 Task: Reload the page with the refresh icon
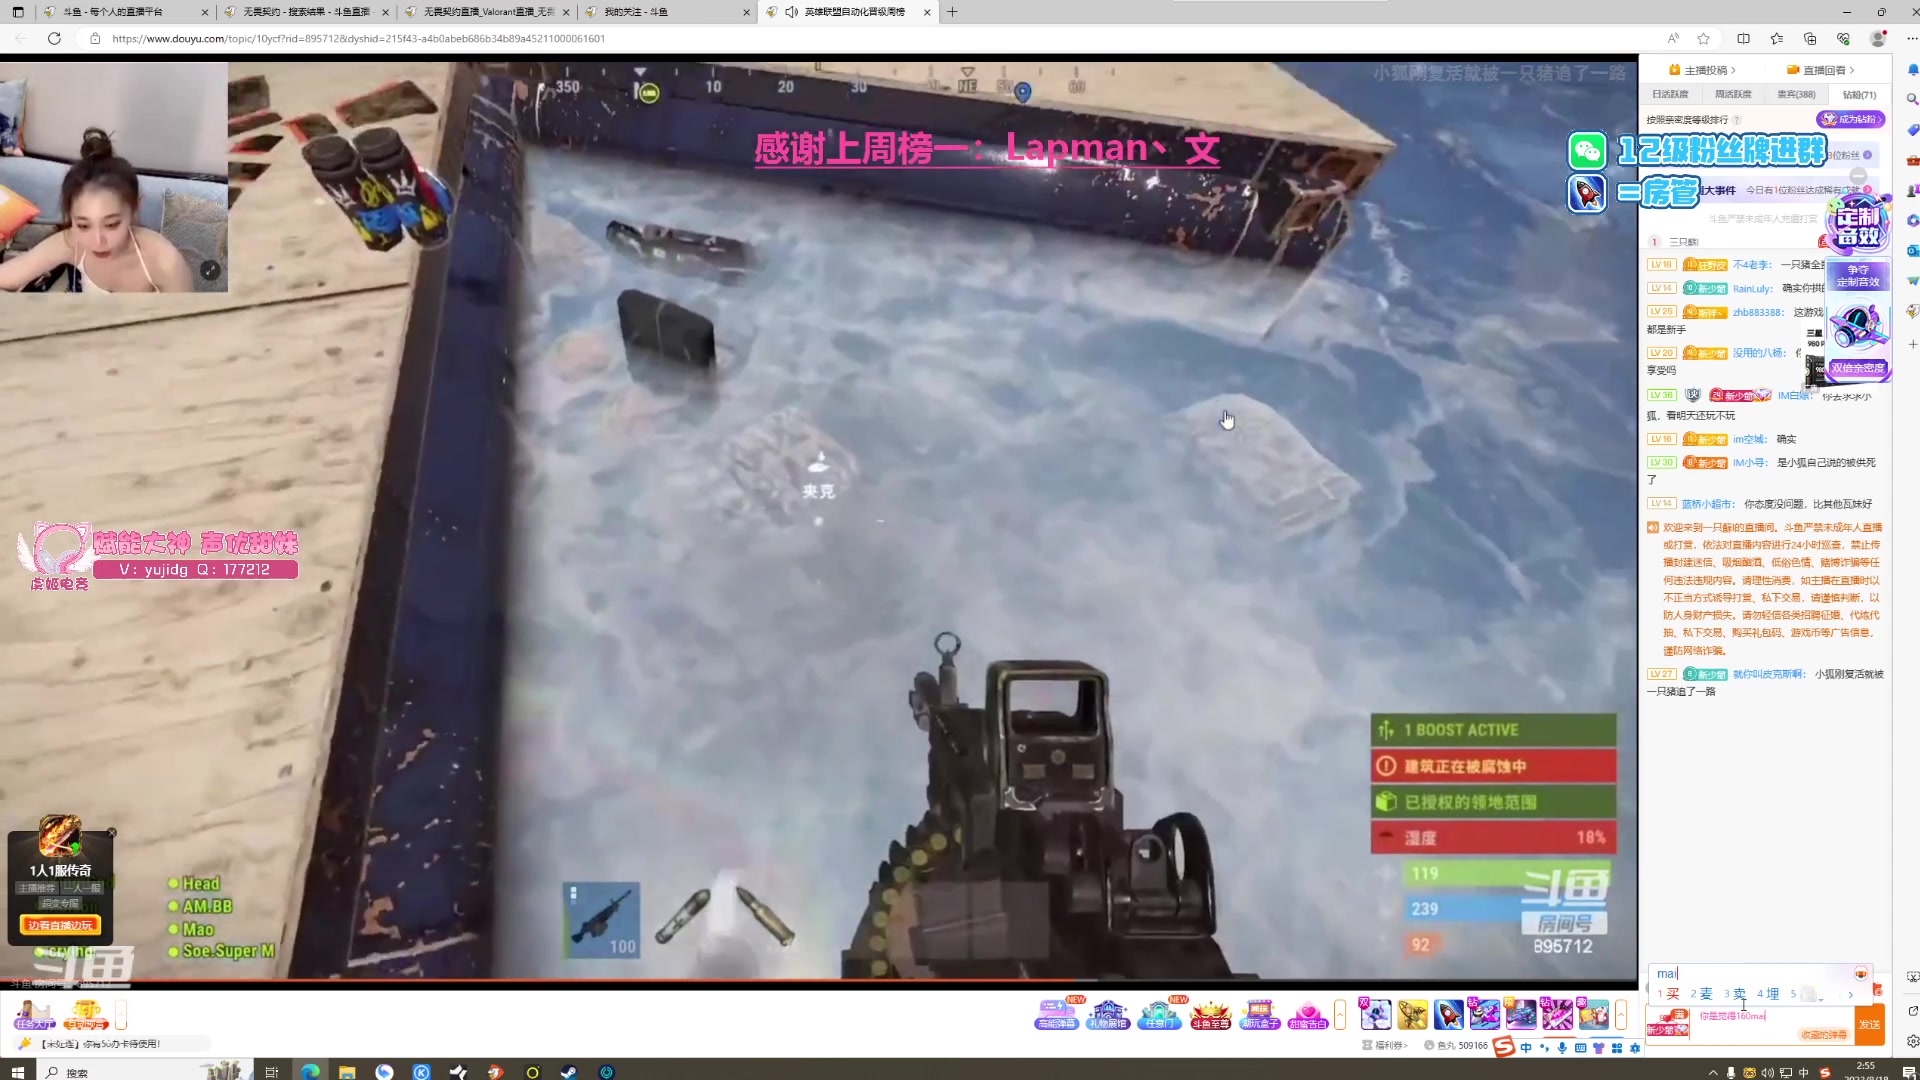point(54,38)
